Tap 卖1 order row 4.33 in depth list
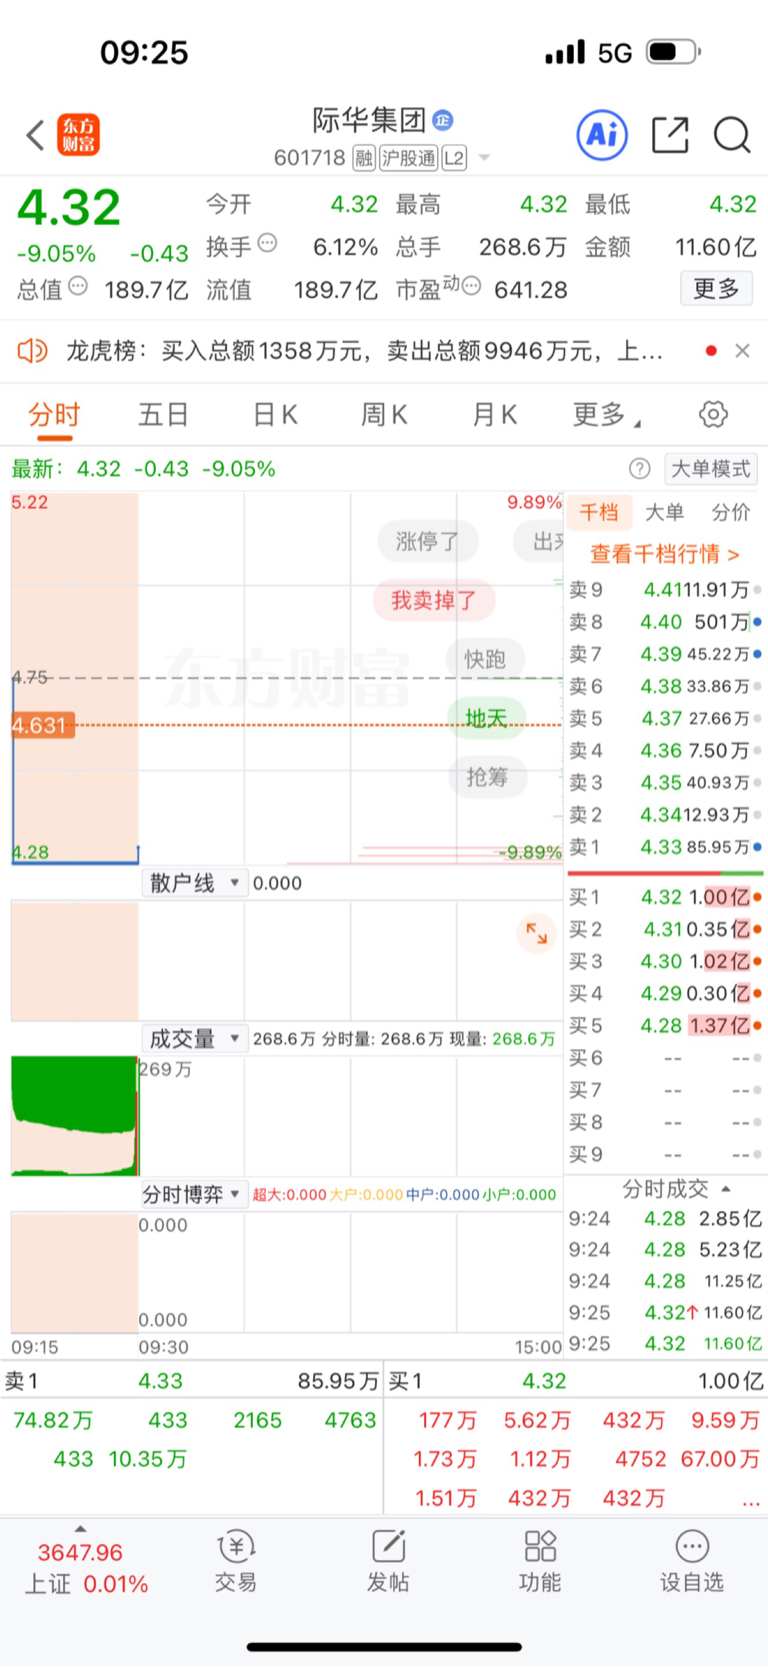 pos(665,847)
